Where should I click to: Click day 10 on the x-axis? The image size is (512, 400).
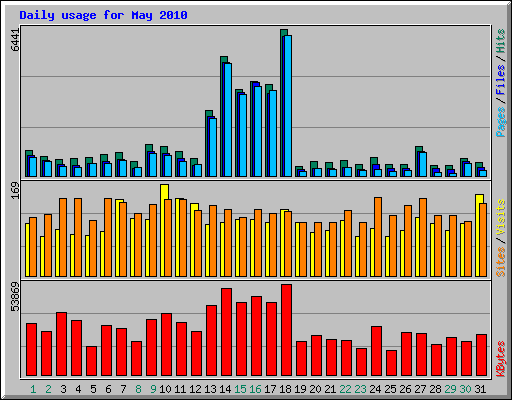(x=165, y=389)
